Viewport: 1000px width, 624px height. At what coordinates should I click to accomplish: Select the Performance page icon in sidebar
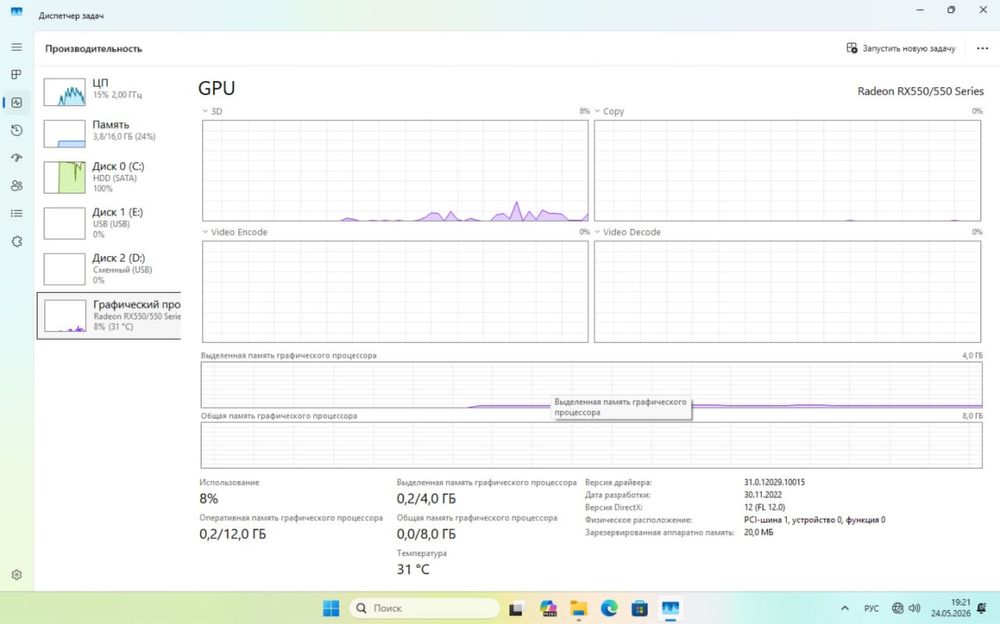click(17, 103)
